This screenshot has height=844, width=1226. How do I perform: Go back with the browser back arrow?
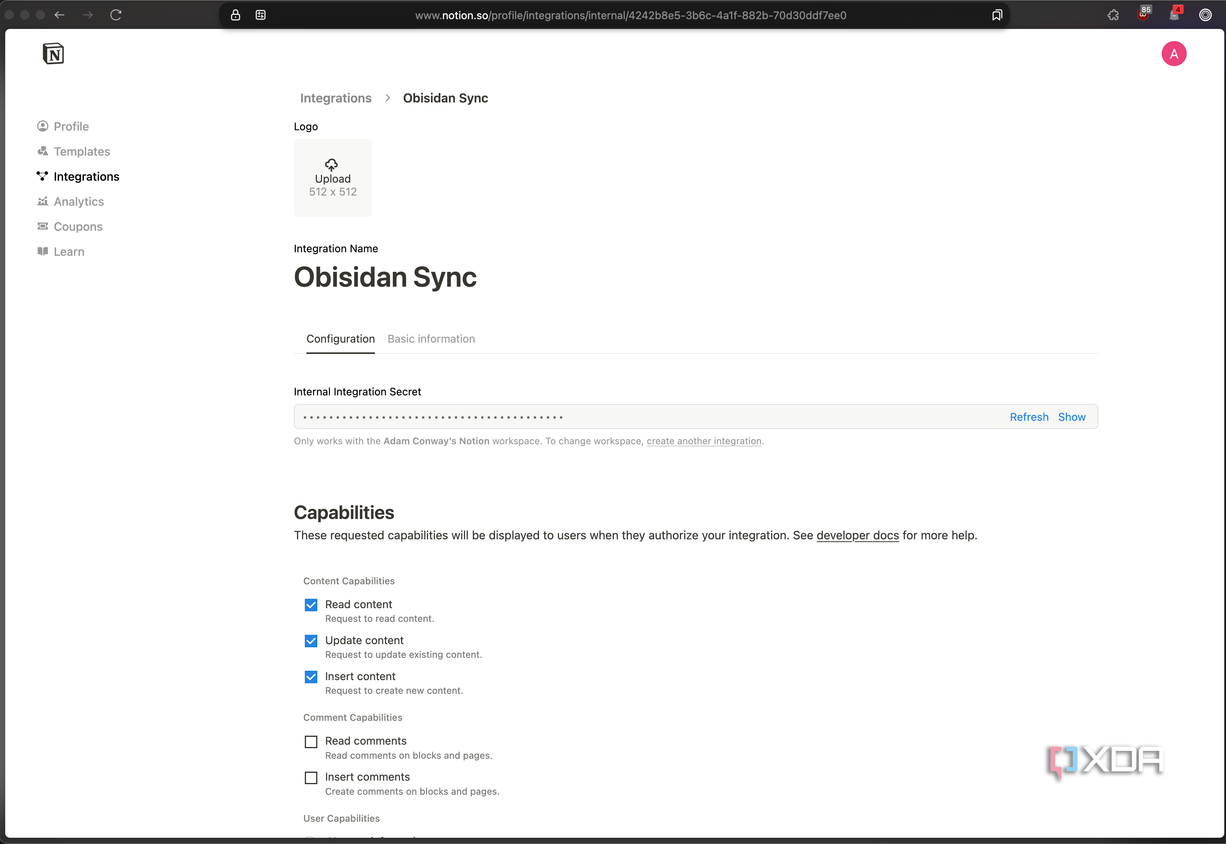pyautogui.click(x=59, y=15)
